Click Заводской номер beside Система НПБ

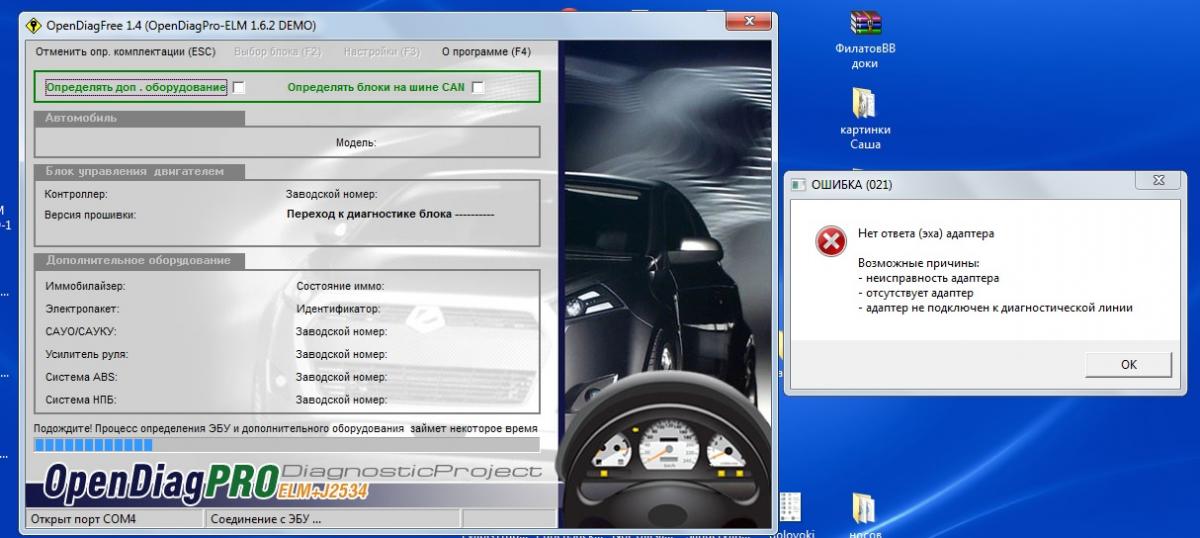tap(341, 400)
